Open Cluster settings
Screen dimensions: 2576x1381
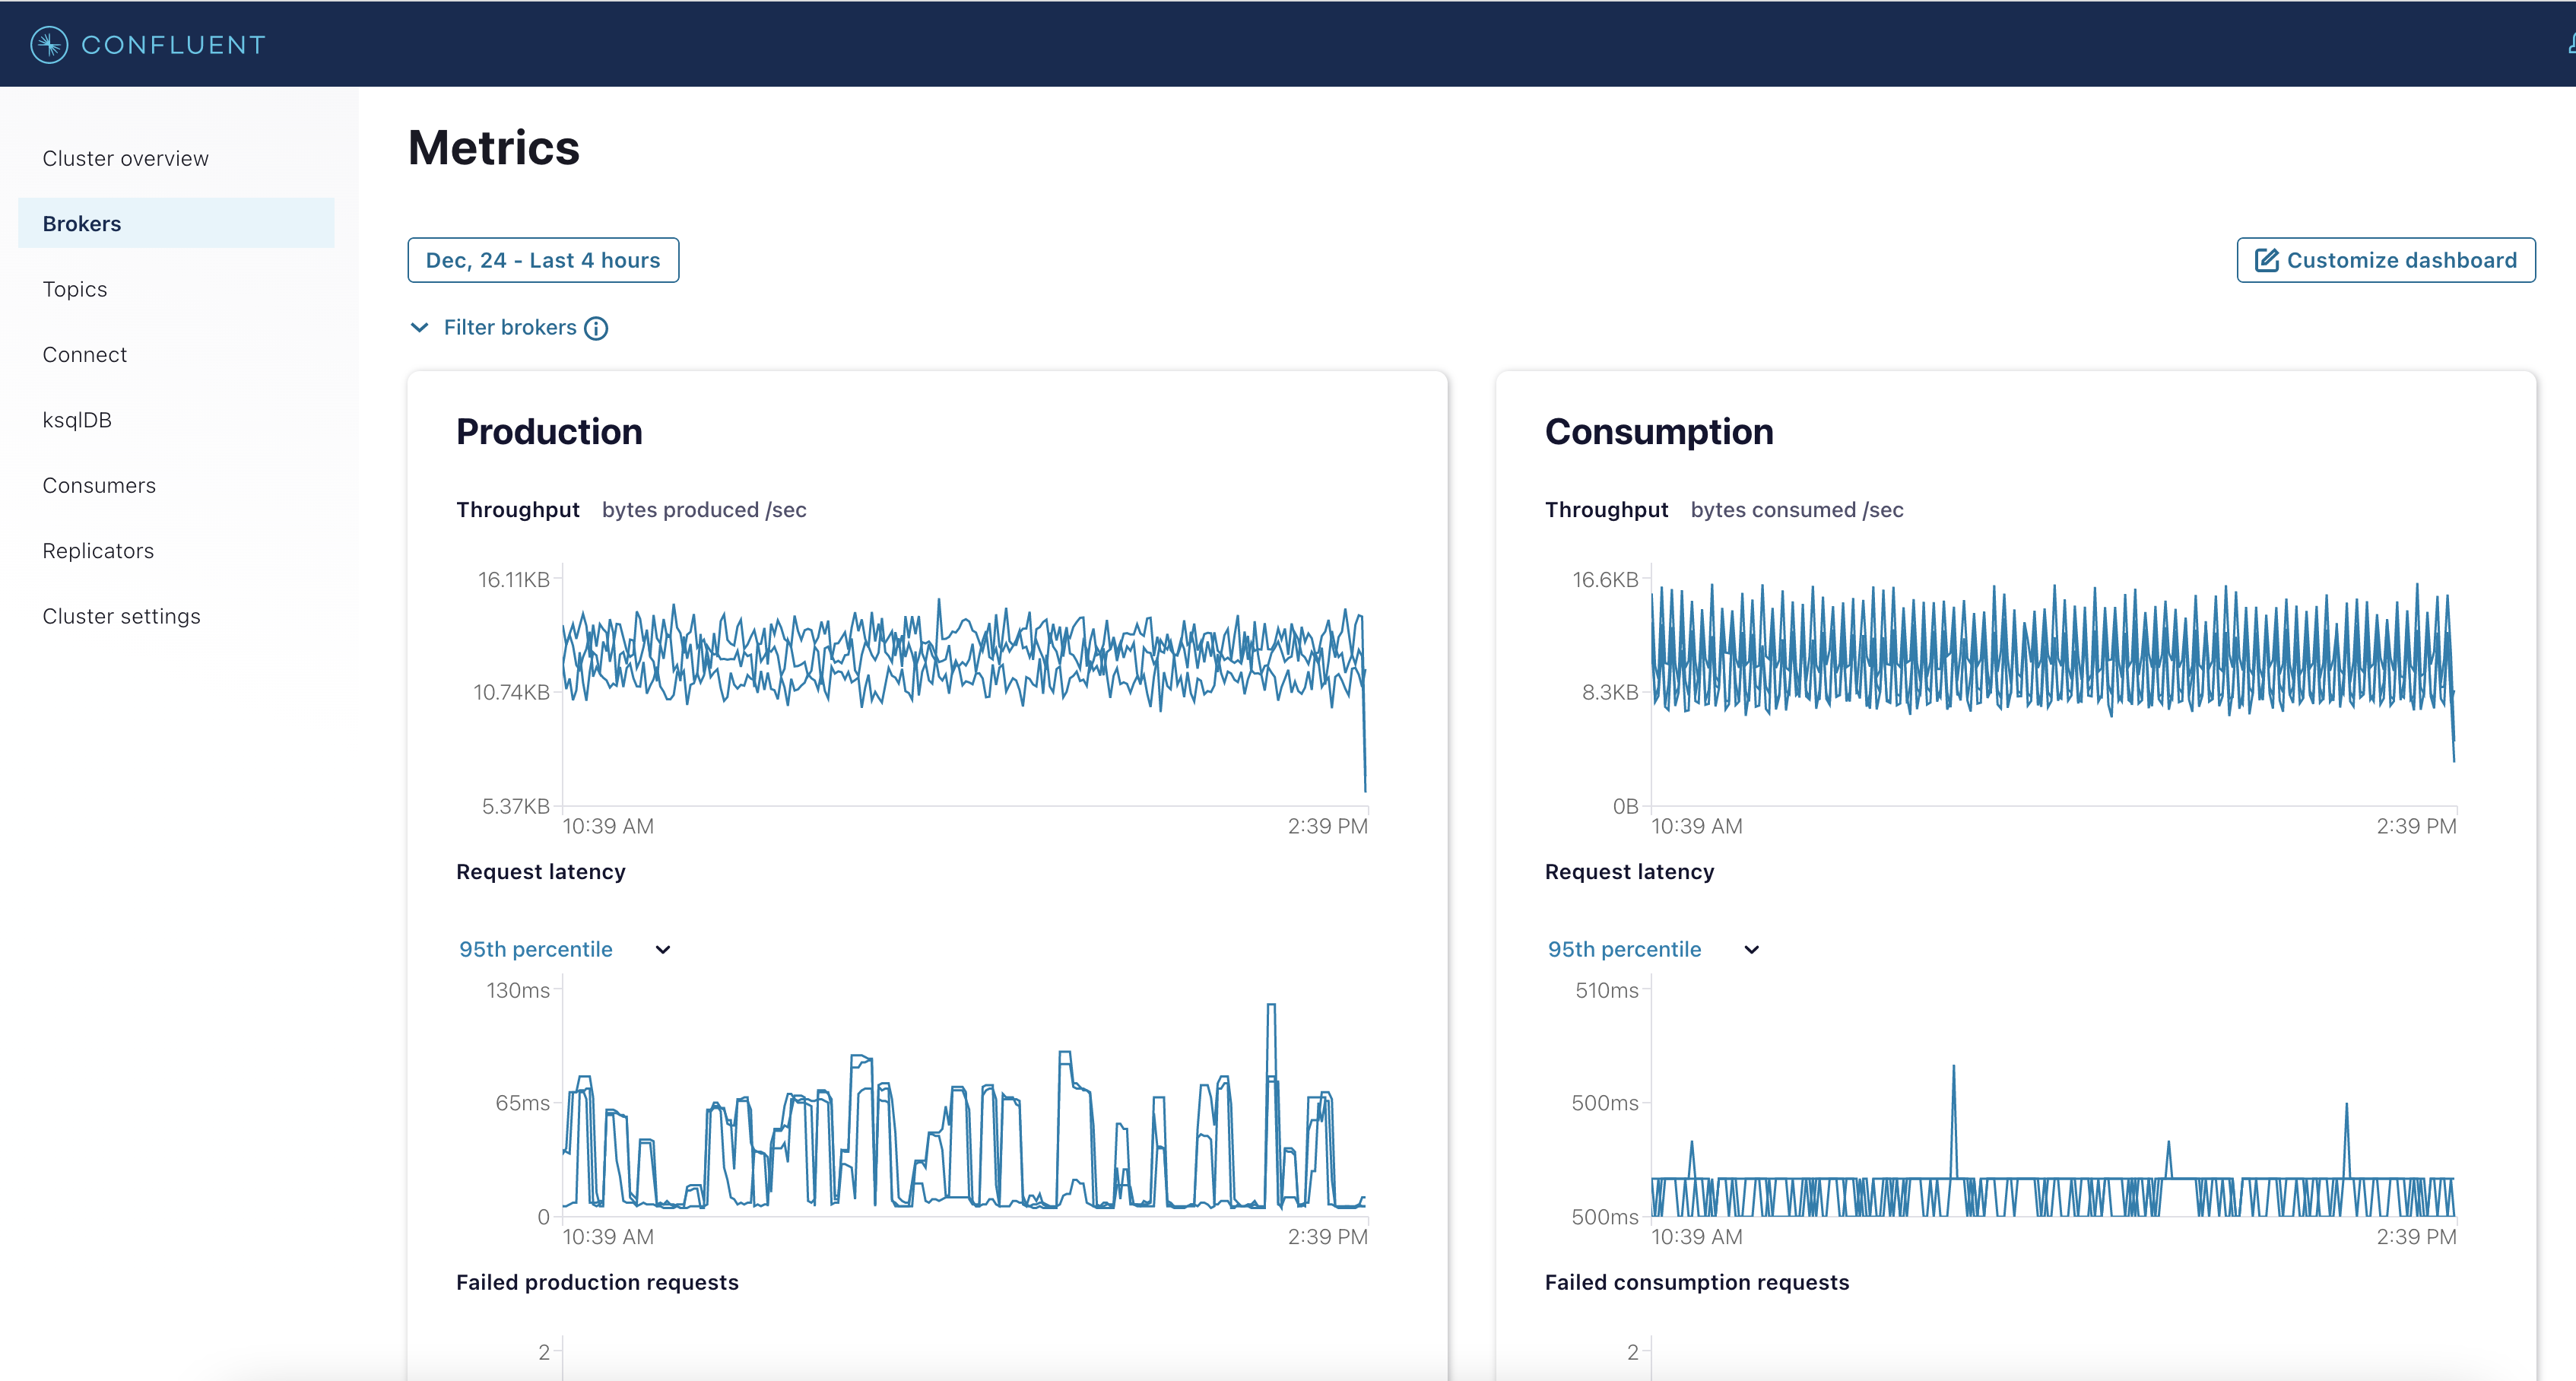click(121, 616)
